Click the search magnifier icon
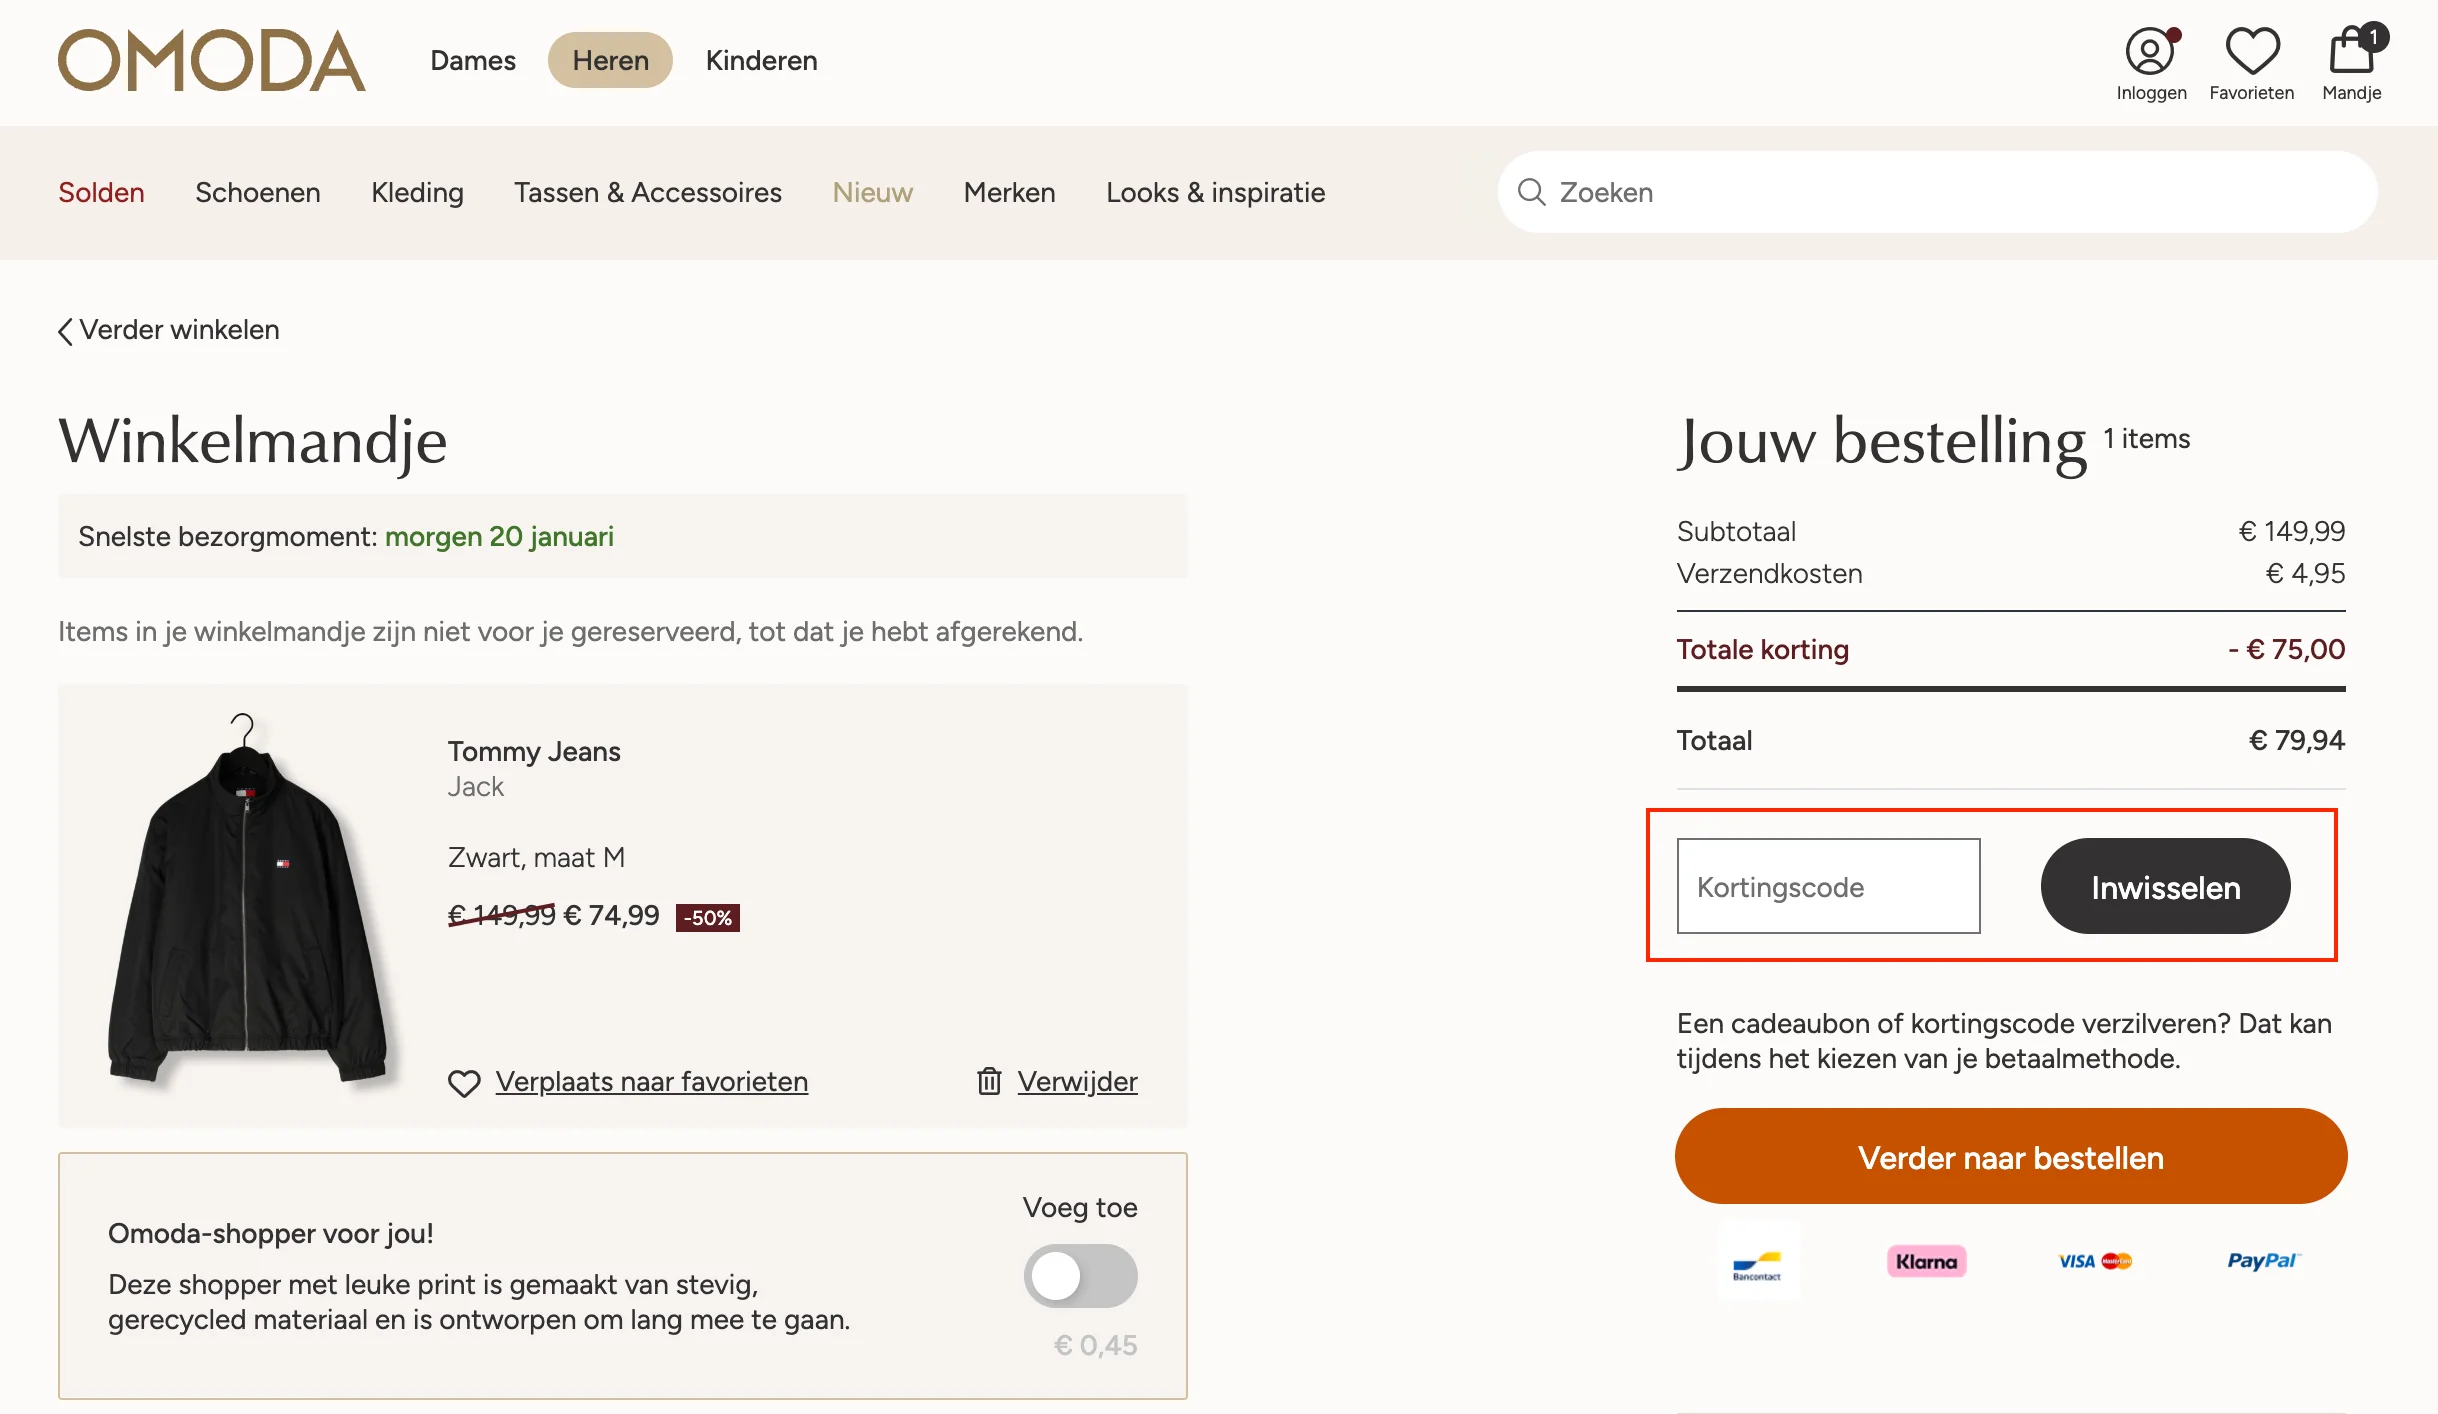Screen dimensions: 2438x1414 coord(1532,192)
